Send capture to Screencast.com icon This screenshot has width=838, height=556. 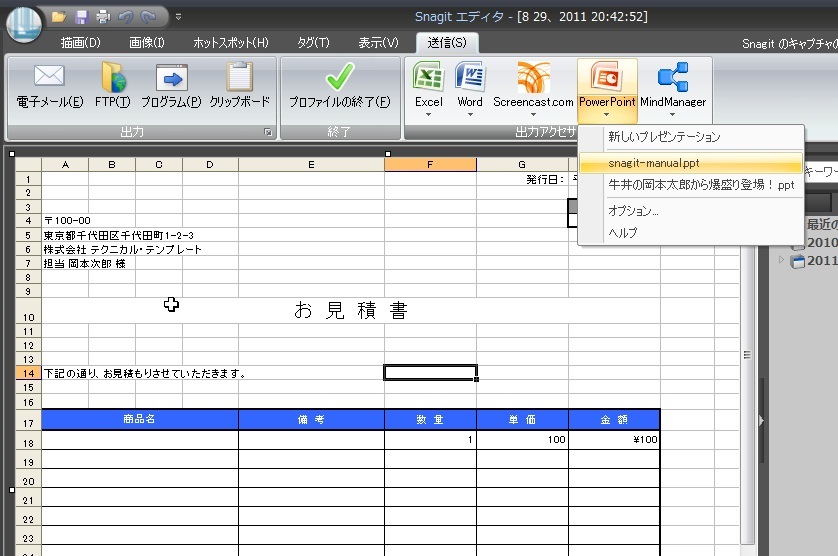click(533, 77)
